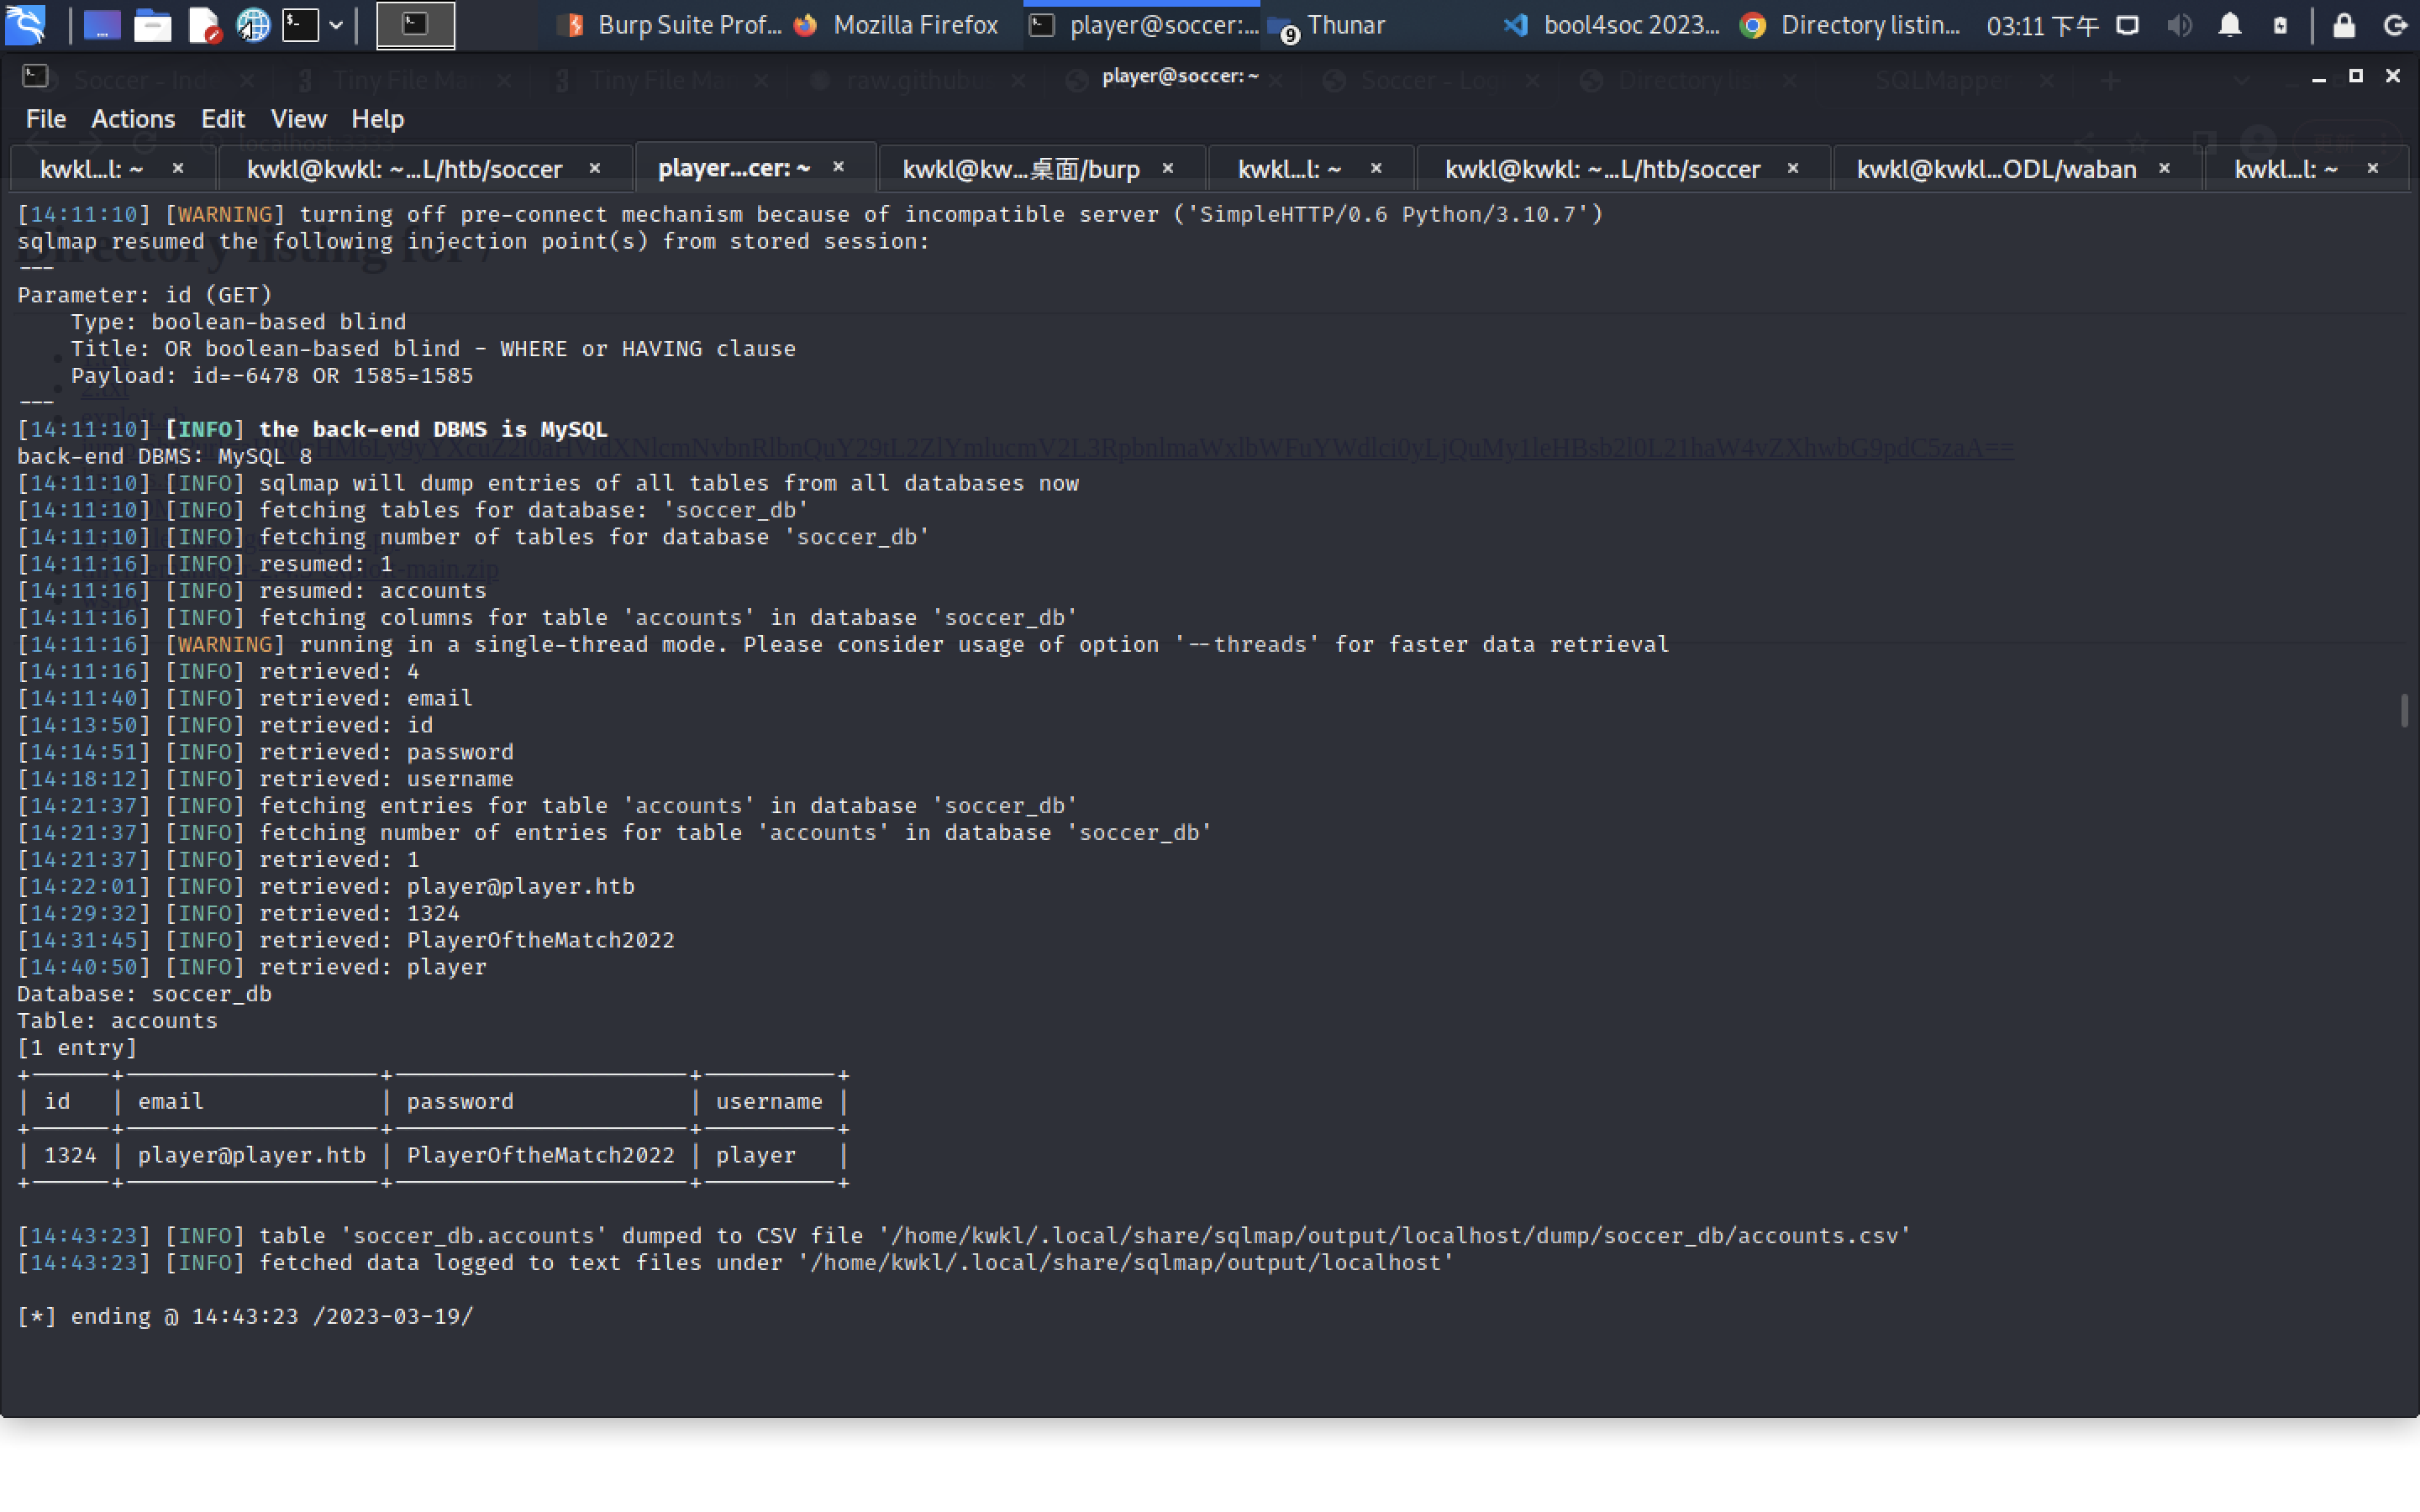2420x1512 pixels.
Task: Close the player...cer terminal tab
Action: pos(838,168)
